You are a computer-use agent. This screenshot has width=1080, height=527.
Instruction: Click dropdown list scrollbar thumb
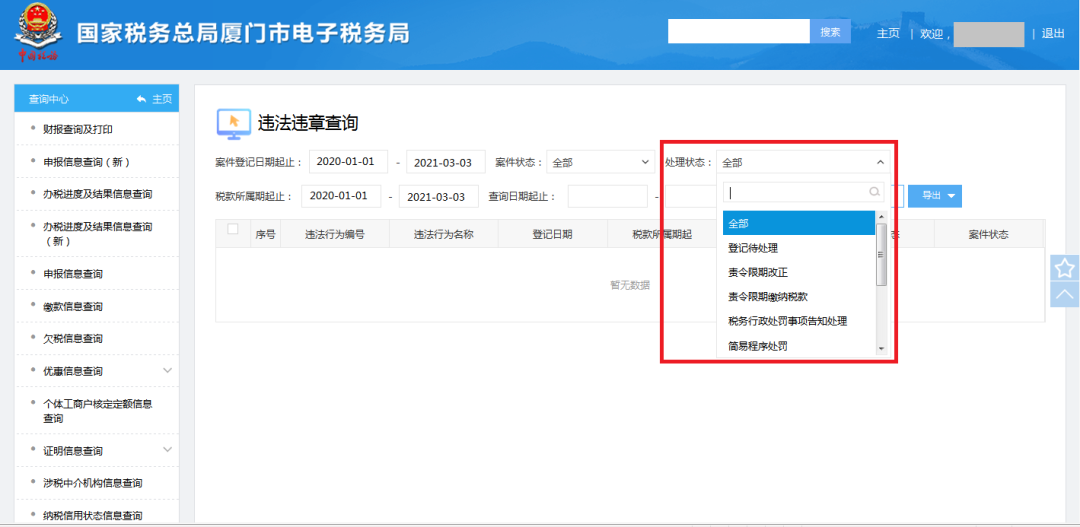881,254
